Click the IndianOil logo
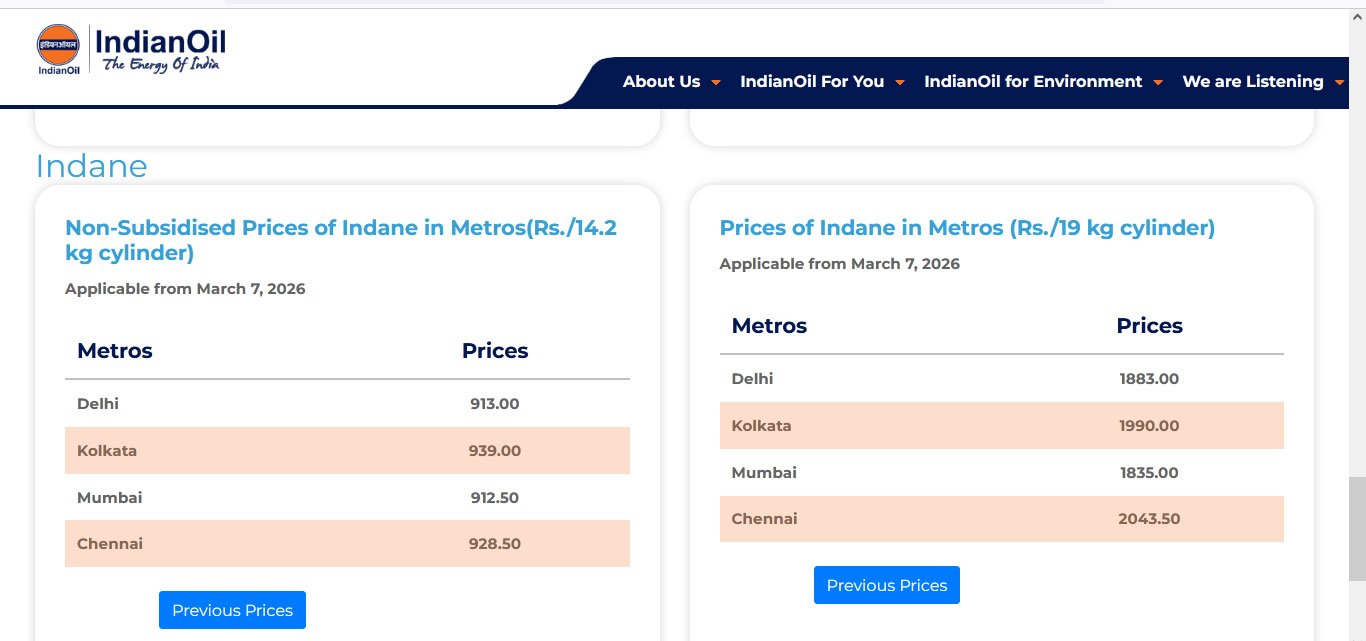This screenshot has width=1366, height=641. click(131, 50)
